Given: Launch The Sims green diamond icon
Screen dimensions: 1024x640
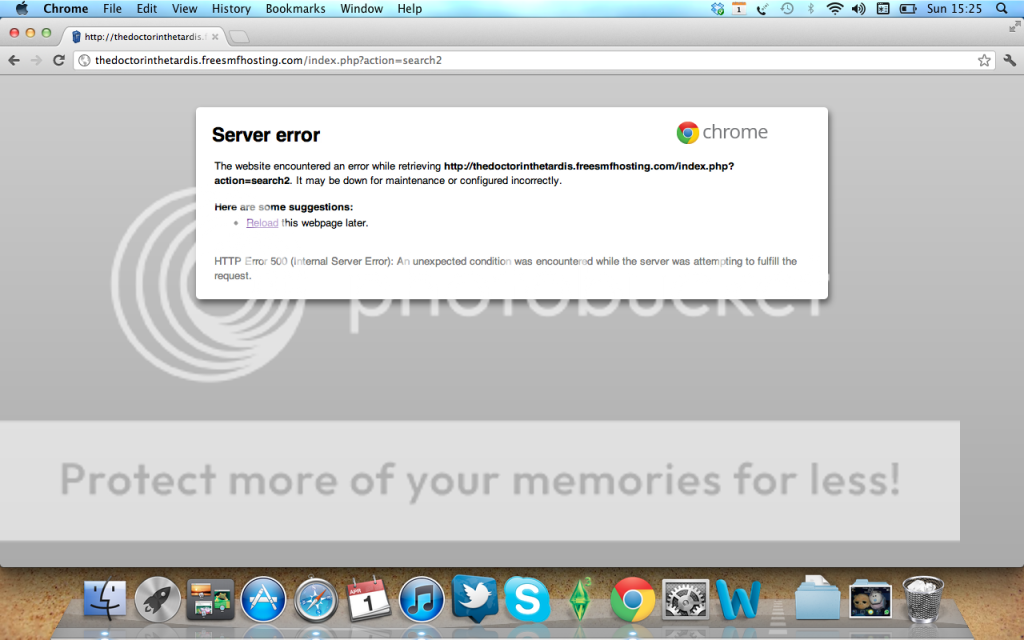Looking at the screenshot, I should click(x=580, y=600).
